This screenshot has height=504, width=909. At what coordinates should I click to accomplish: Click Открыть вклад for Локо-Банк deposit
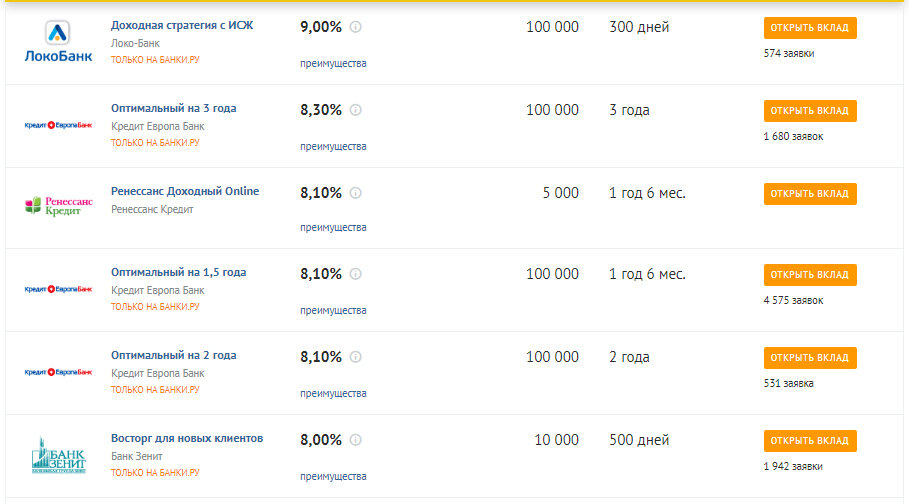[x=810, y=28]
